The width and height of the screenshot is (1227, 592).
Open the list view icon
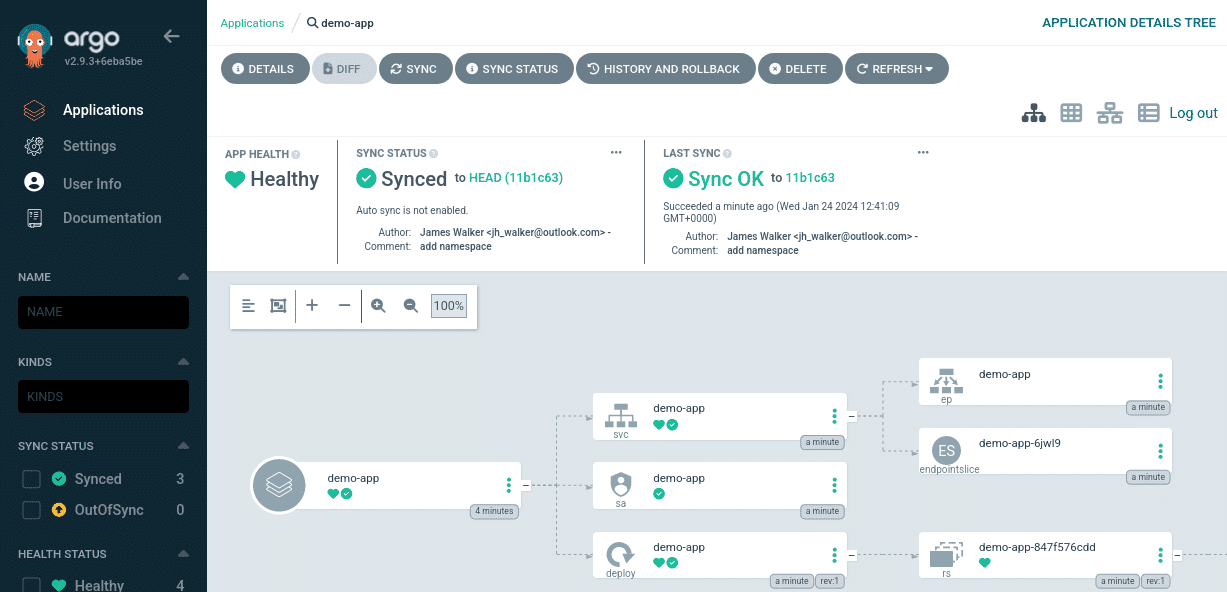point(1148,112)
